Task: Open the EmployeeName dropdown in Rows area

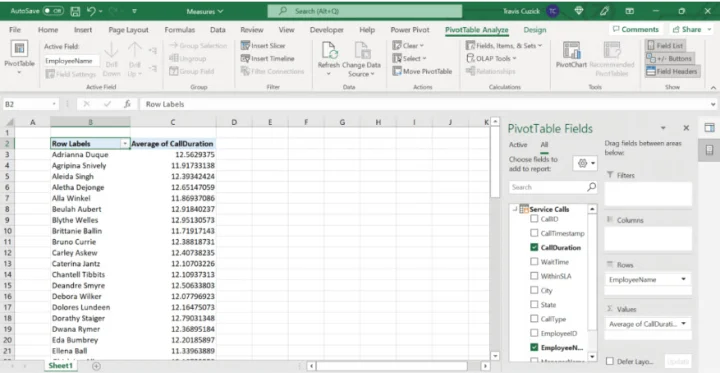Action: (683, 279)
